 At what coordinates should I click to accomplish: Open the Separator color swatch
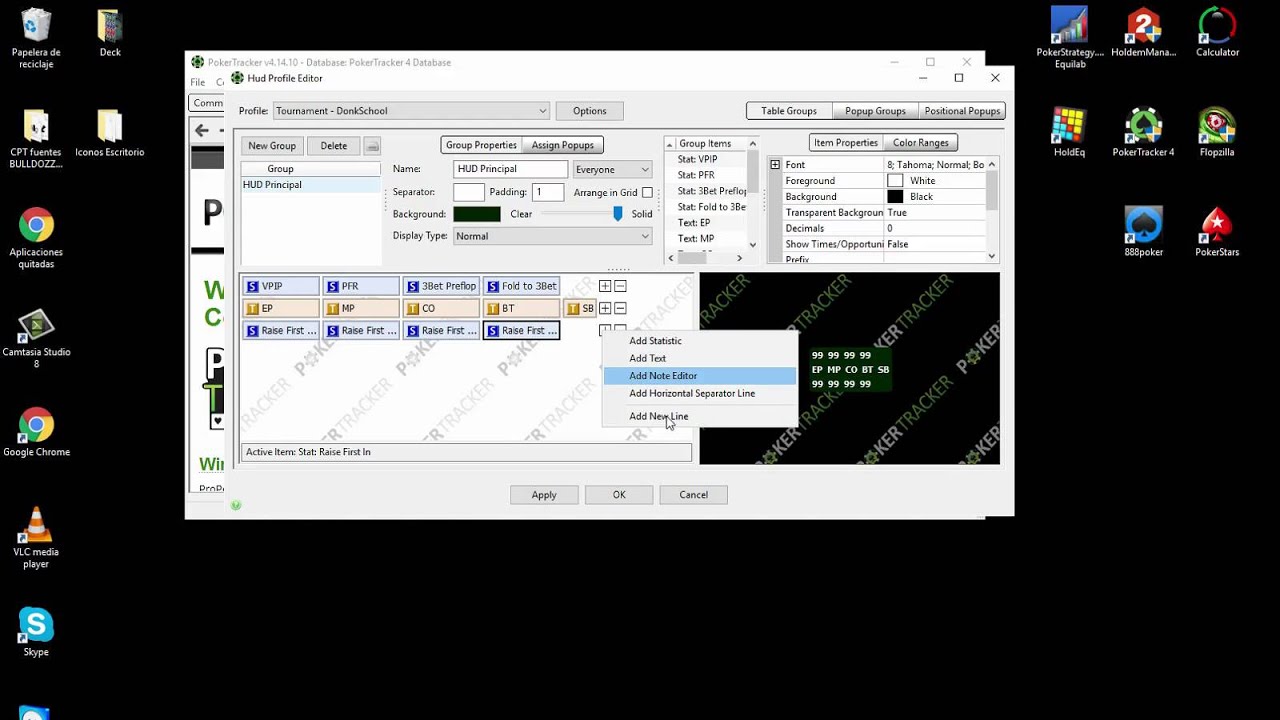tap(468, 192)
